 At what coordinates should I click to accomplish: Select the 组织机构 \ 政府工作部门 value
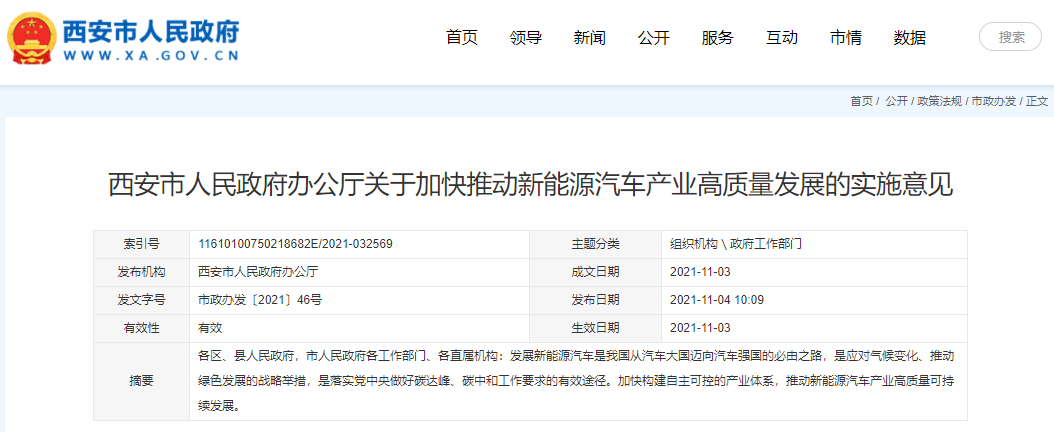(x=736, y=245)
